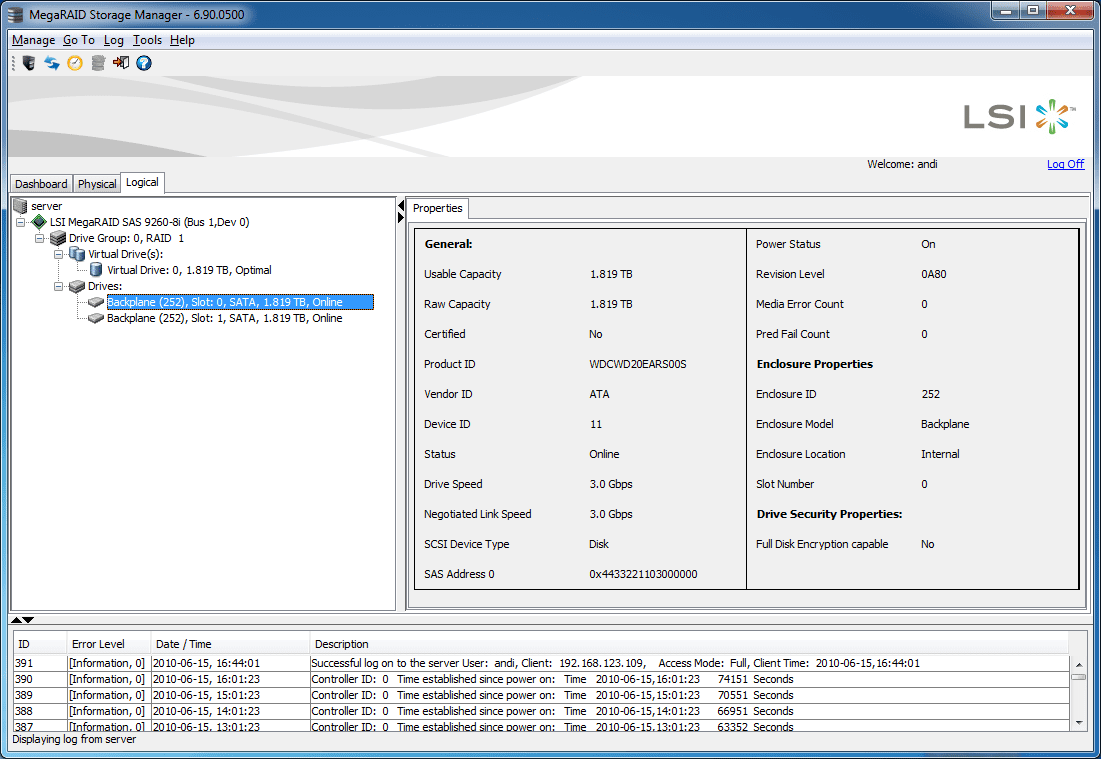The width and height of the screenshot is (1101, 759).
Task: Click Product ID value WDCWD20EARS00S
Action: click(x=638, y=364)
